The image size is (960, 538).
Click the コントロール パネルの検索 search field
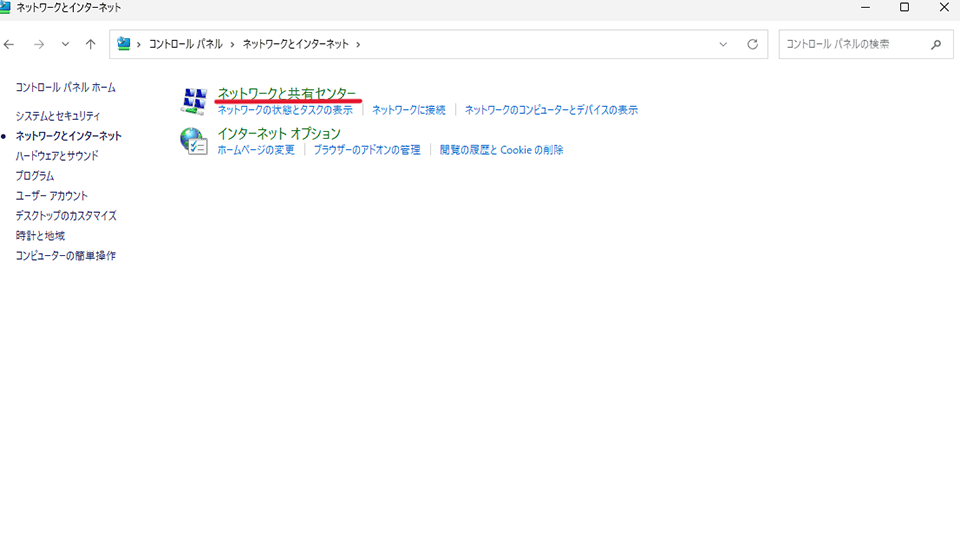(850, 45)
